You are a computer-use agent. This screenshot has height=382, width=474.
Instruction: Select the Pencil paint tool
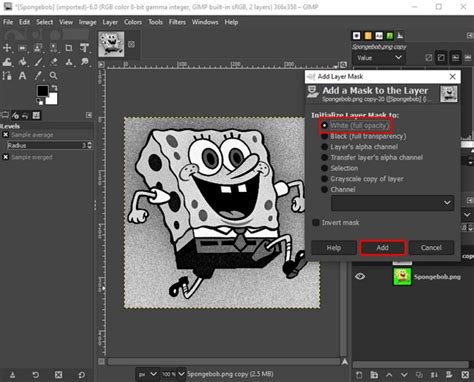(38, 62)
